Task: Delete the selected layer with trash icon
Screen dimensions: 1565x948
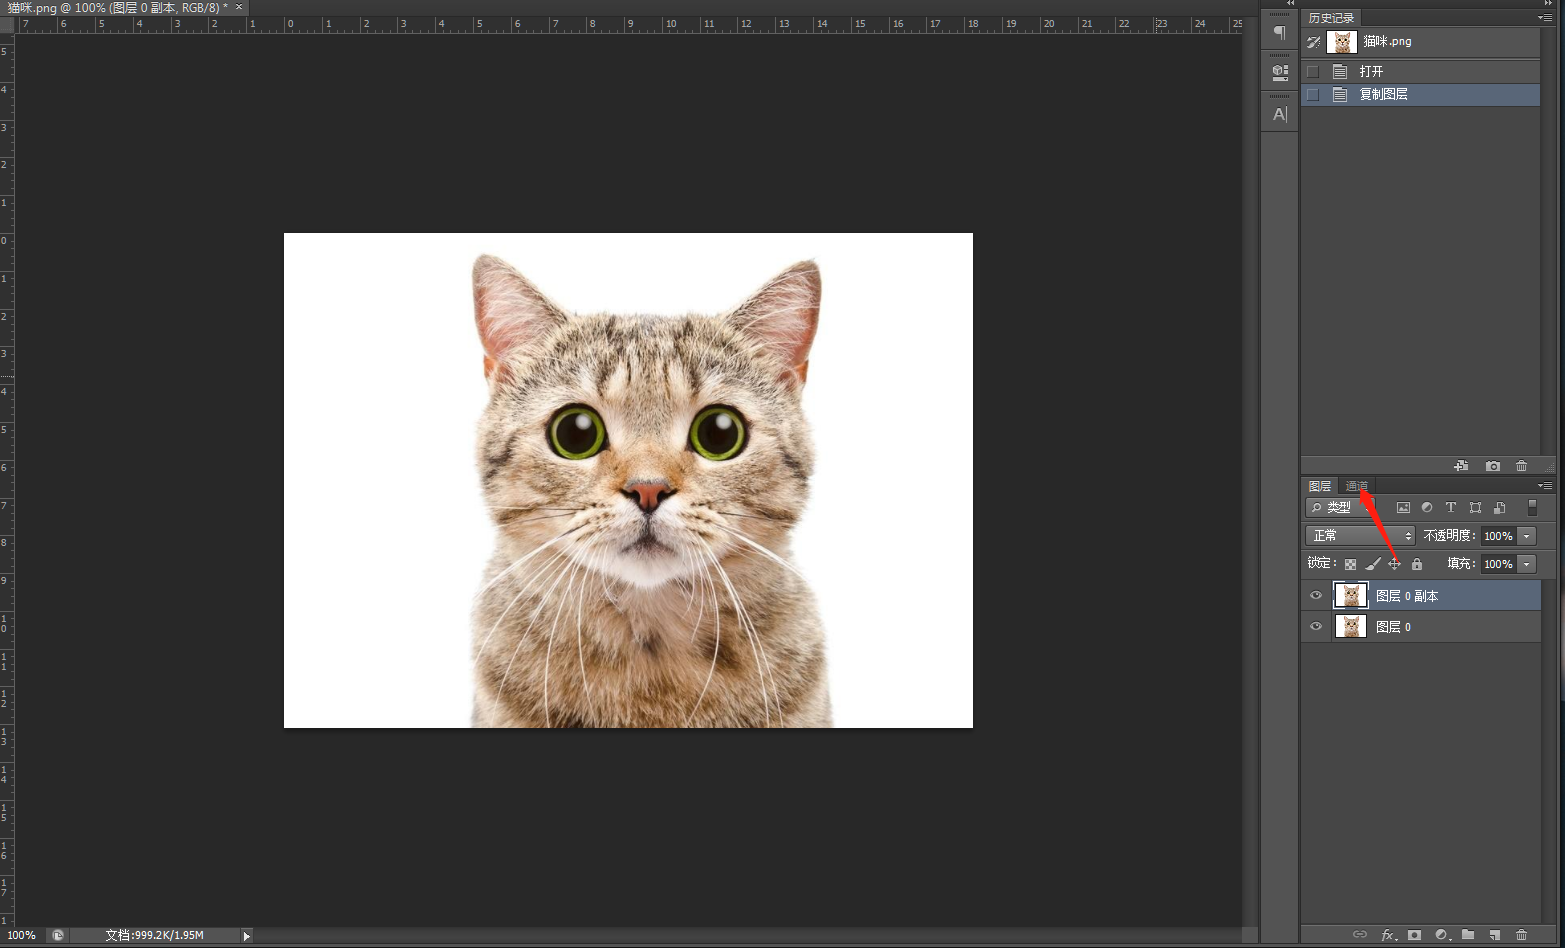Action: point(1521,935)
